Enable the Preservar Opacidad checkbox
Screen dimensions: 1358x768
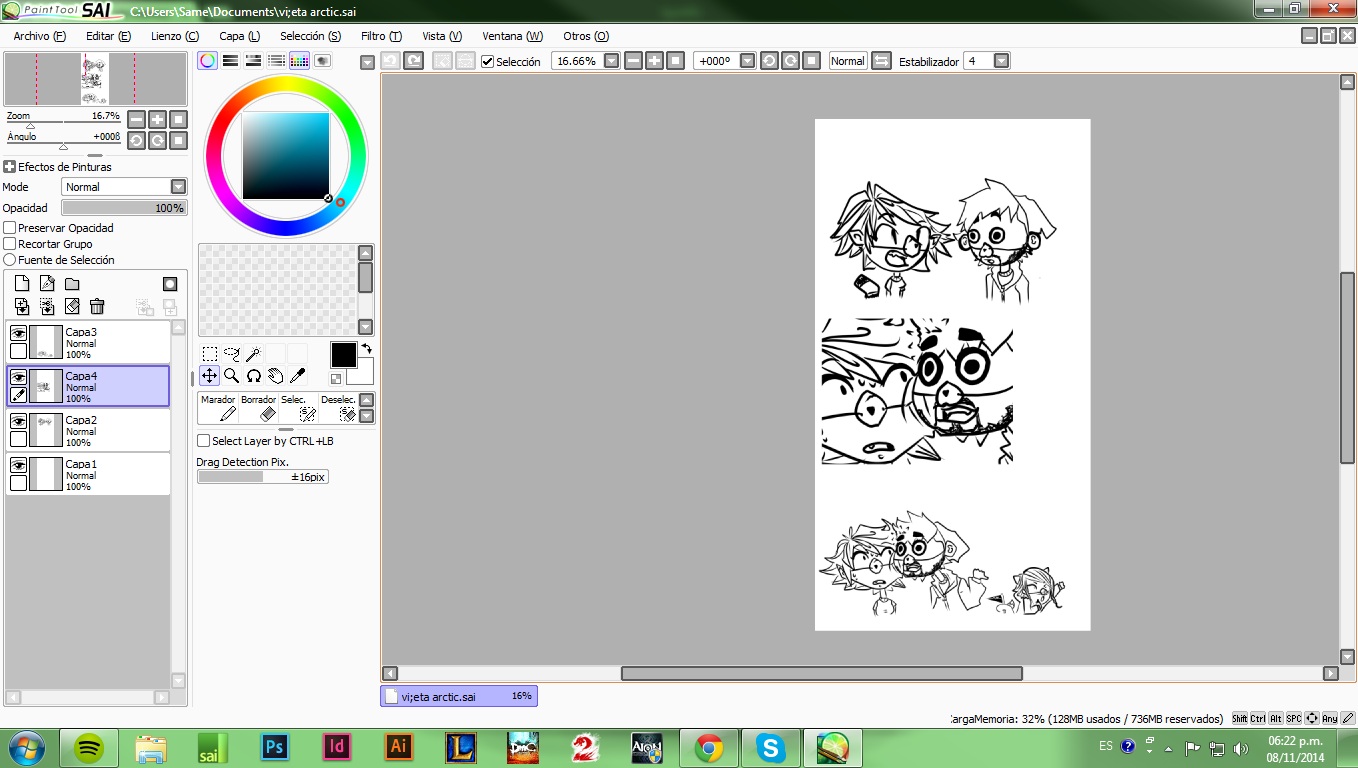click(x=10, y=228)
